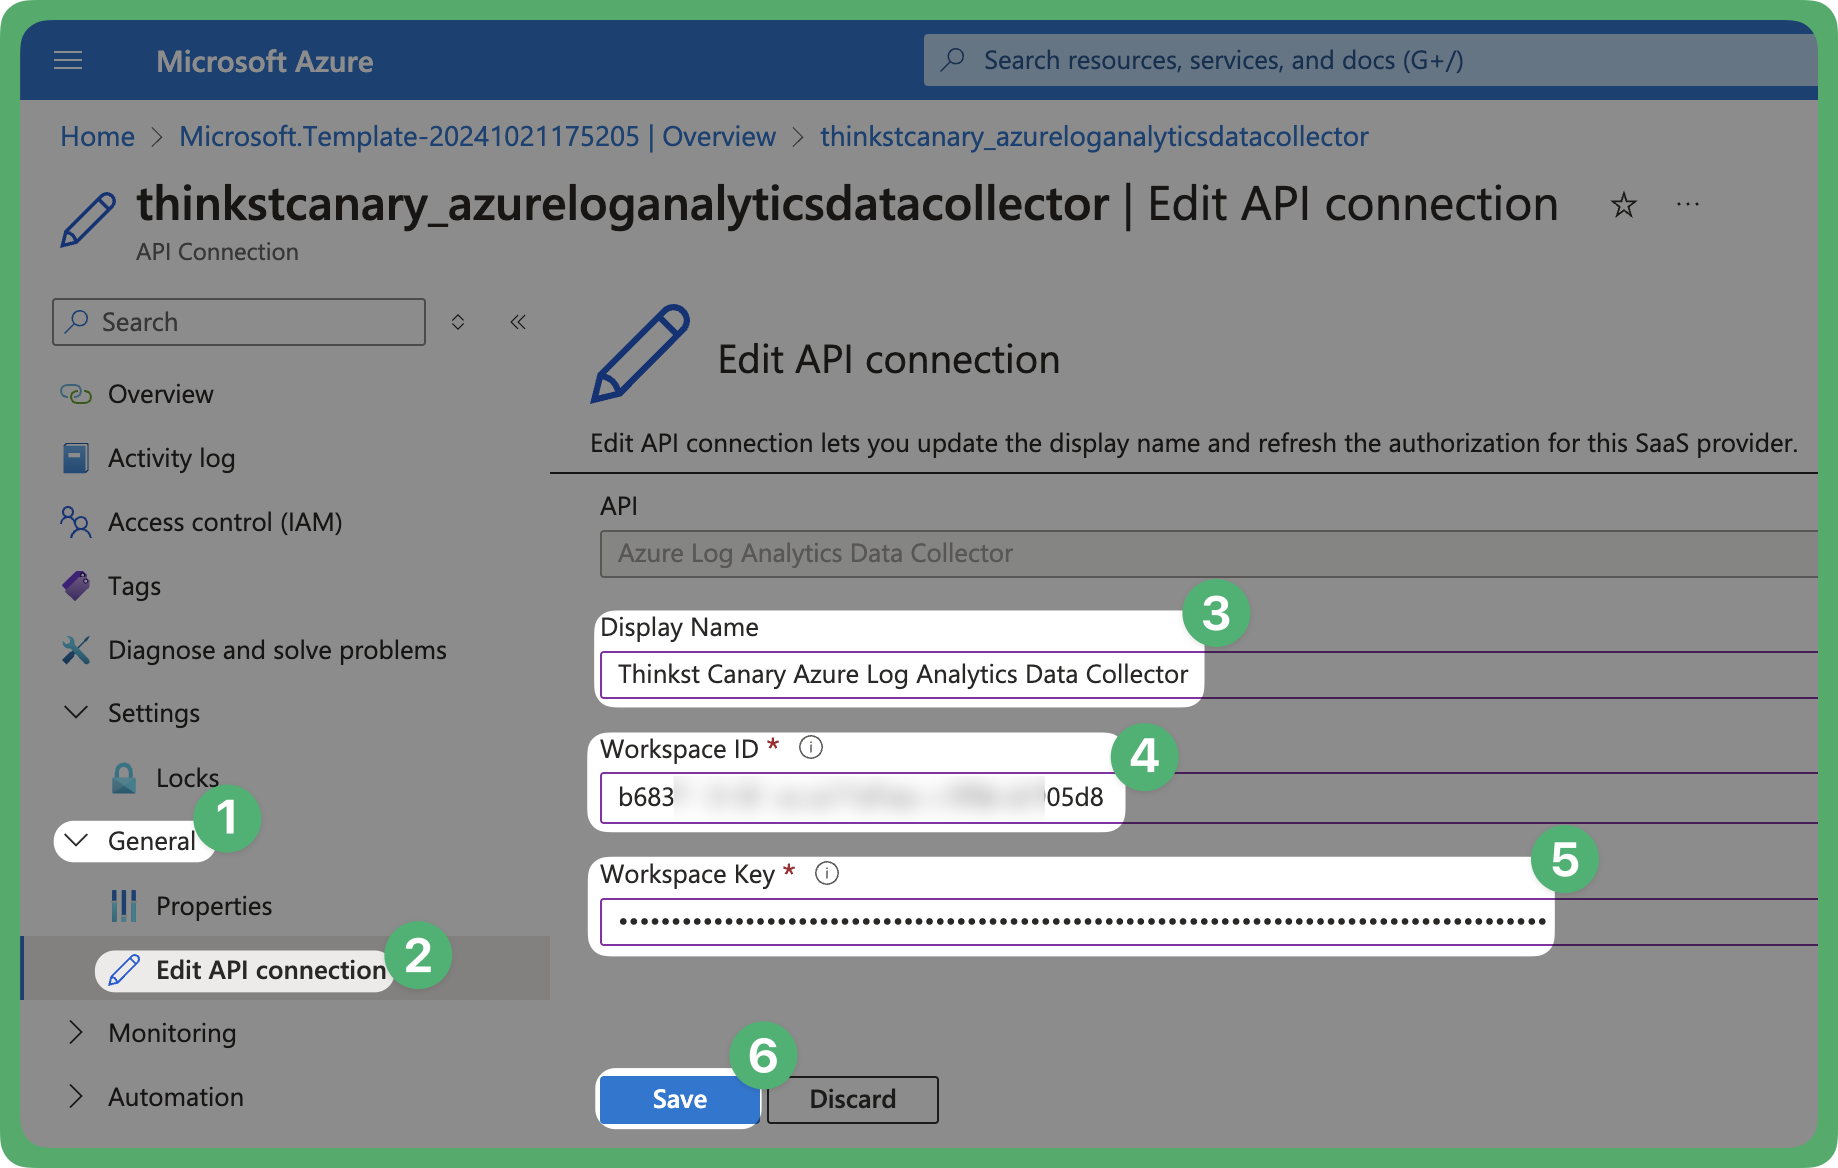The width and height of the screenshot is (1838, 1168).
Task: Click Microsoft Azure title
Action: coord(265,61)
